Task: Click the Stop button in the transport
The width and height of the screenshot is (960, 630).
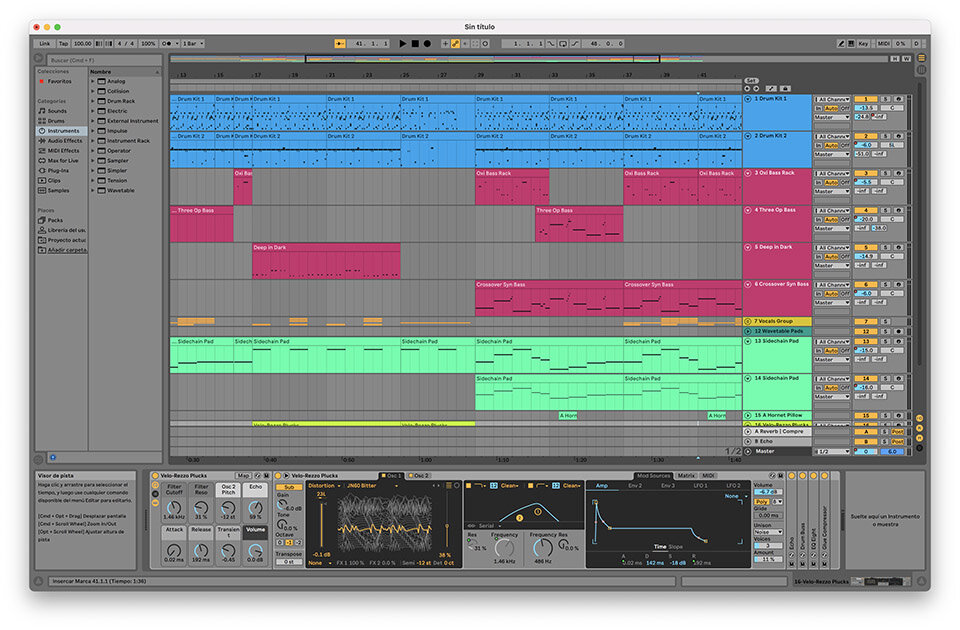Action: click(415, 44)
